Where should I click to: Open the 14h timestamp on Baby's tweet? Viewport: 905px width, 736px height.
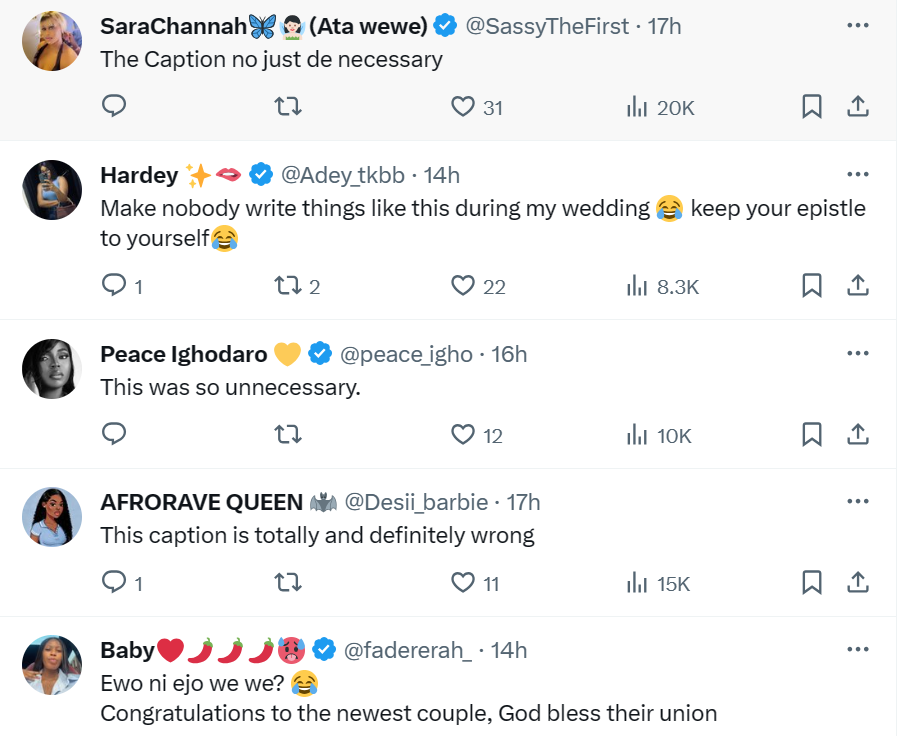(508, 650)
